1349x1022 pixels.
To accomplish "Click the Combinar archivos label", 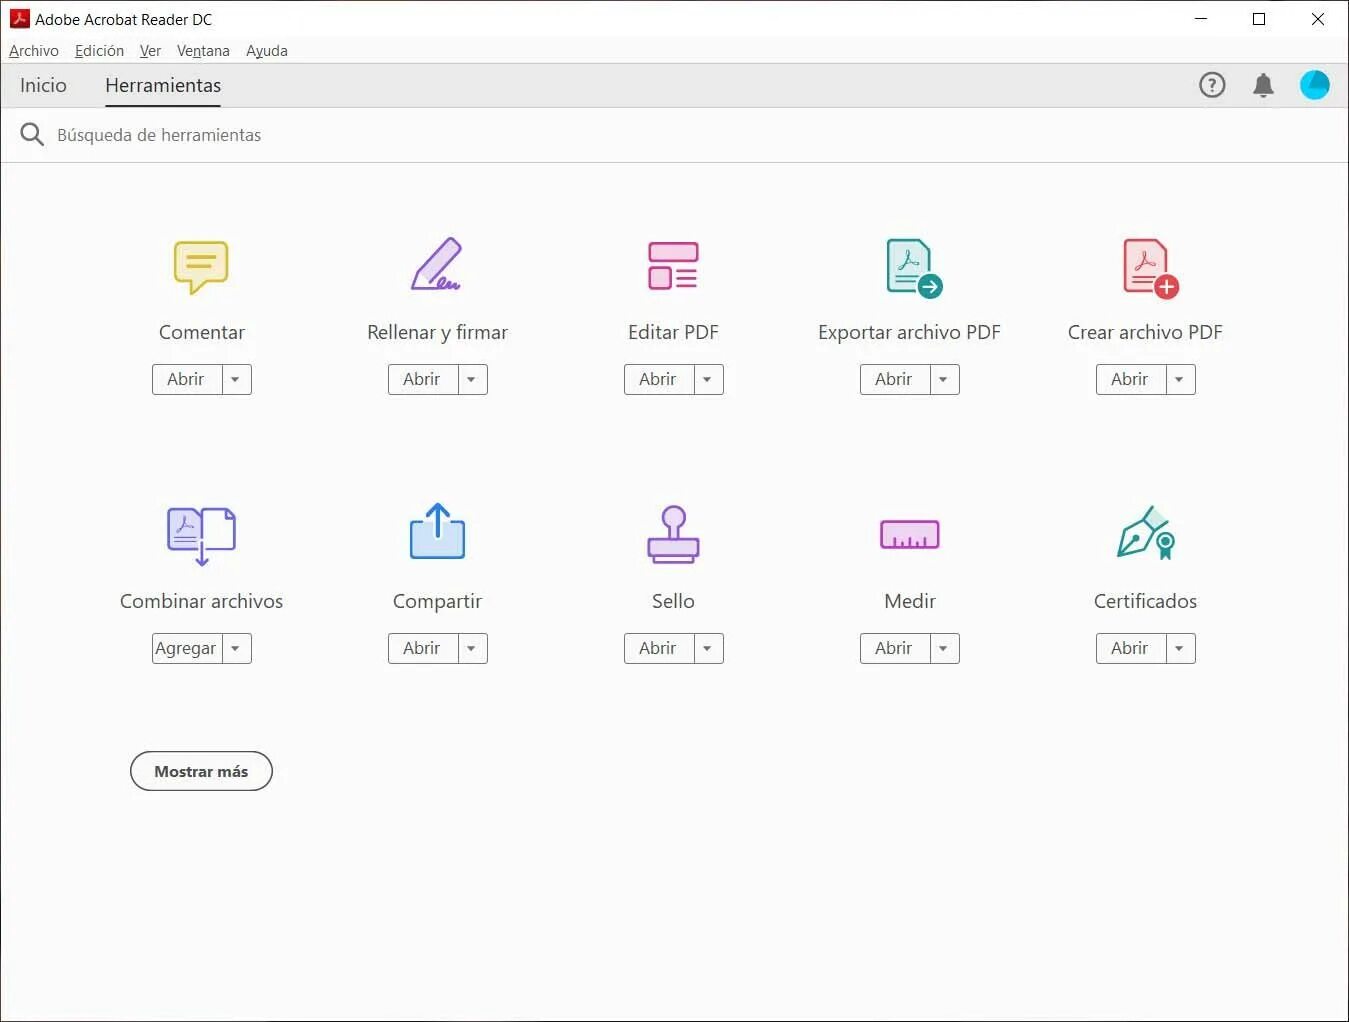I will click(x=201, y=601).
